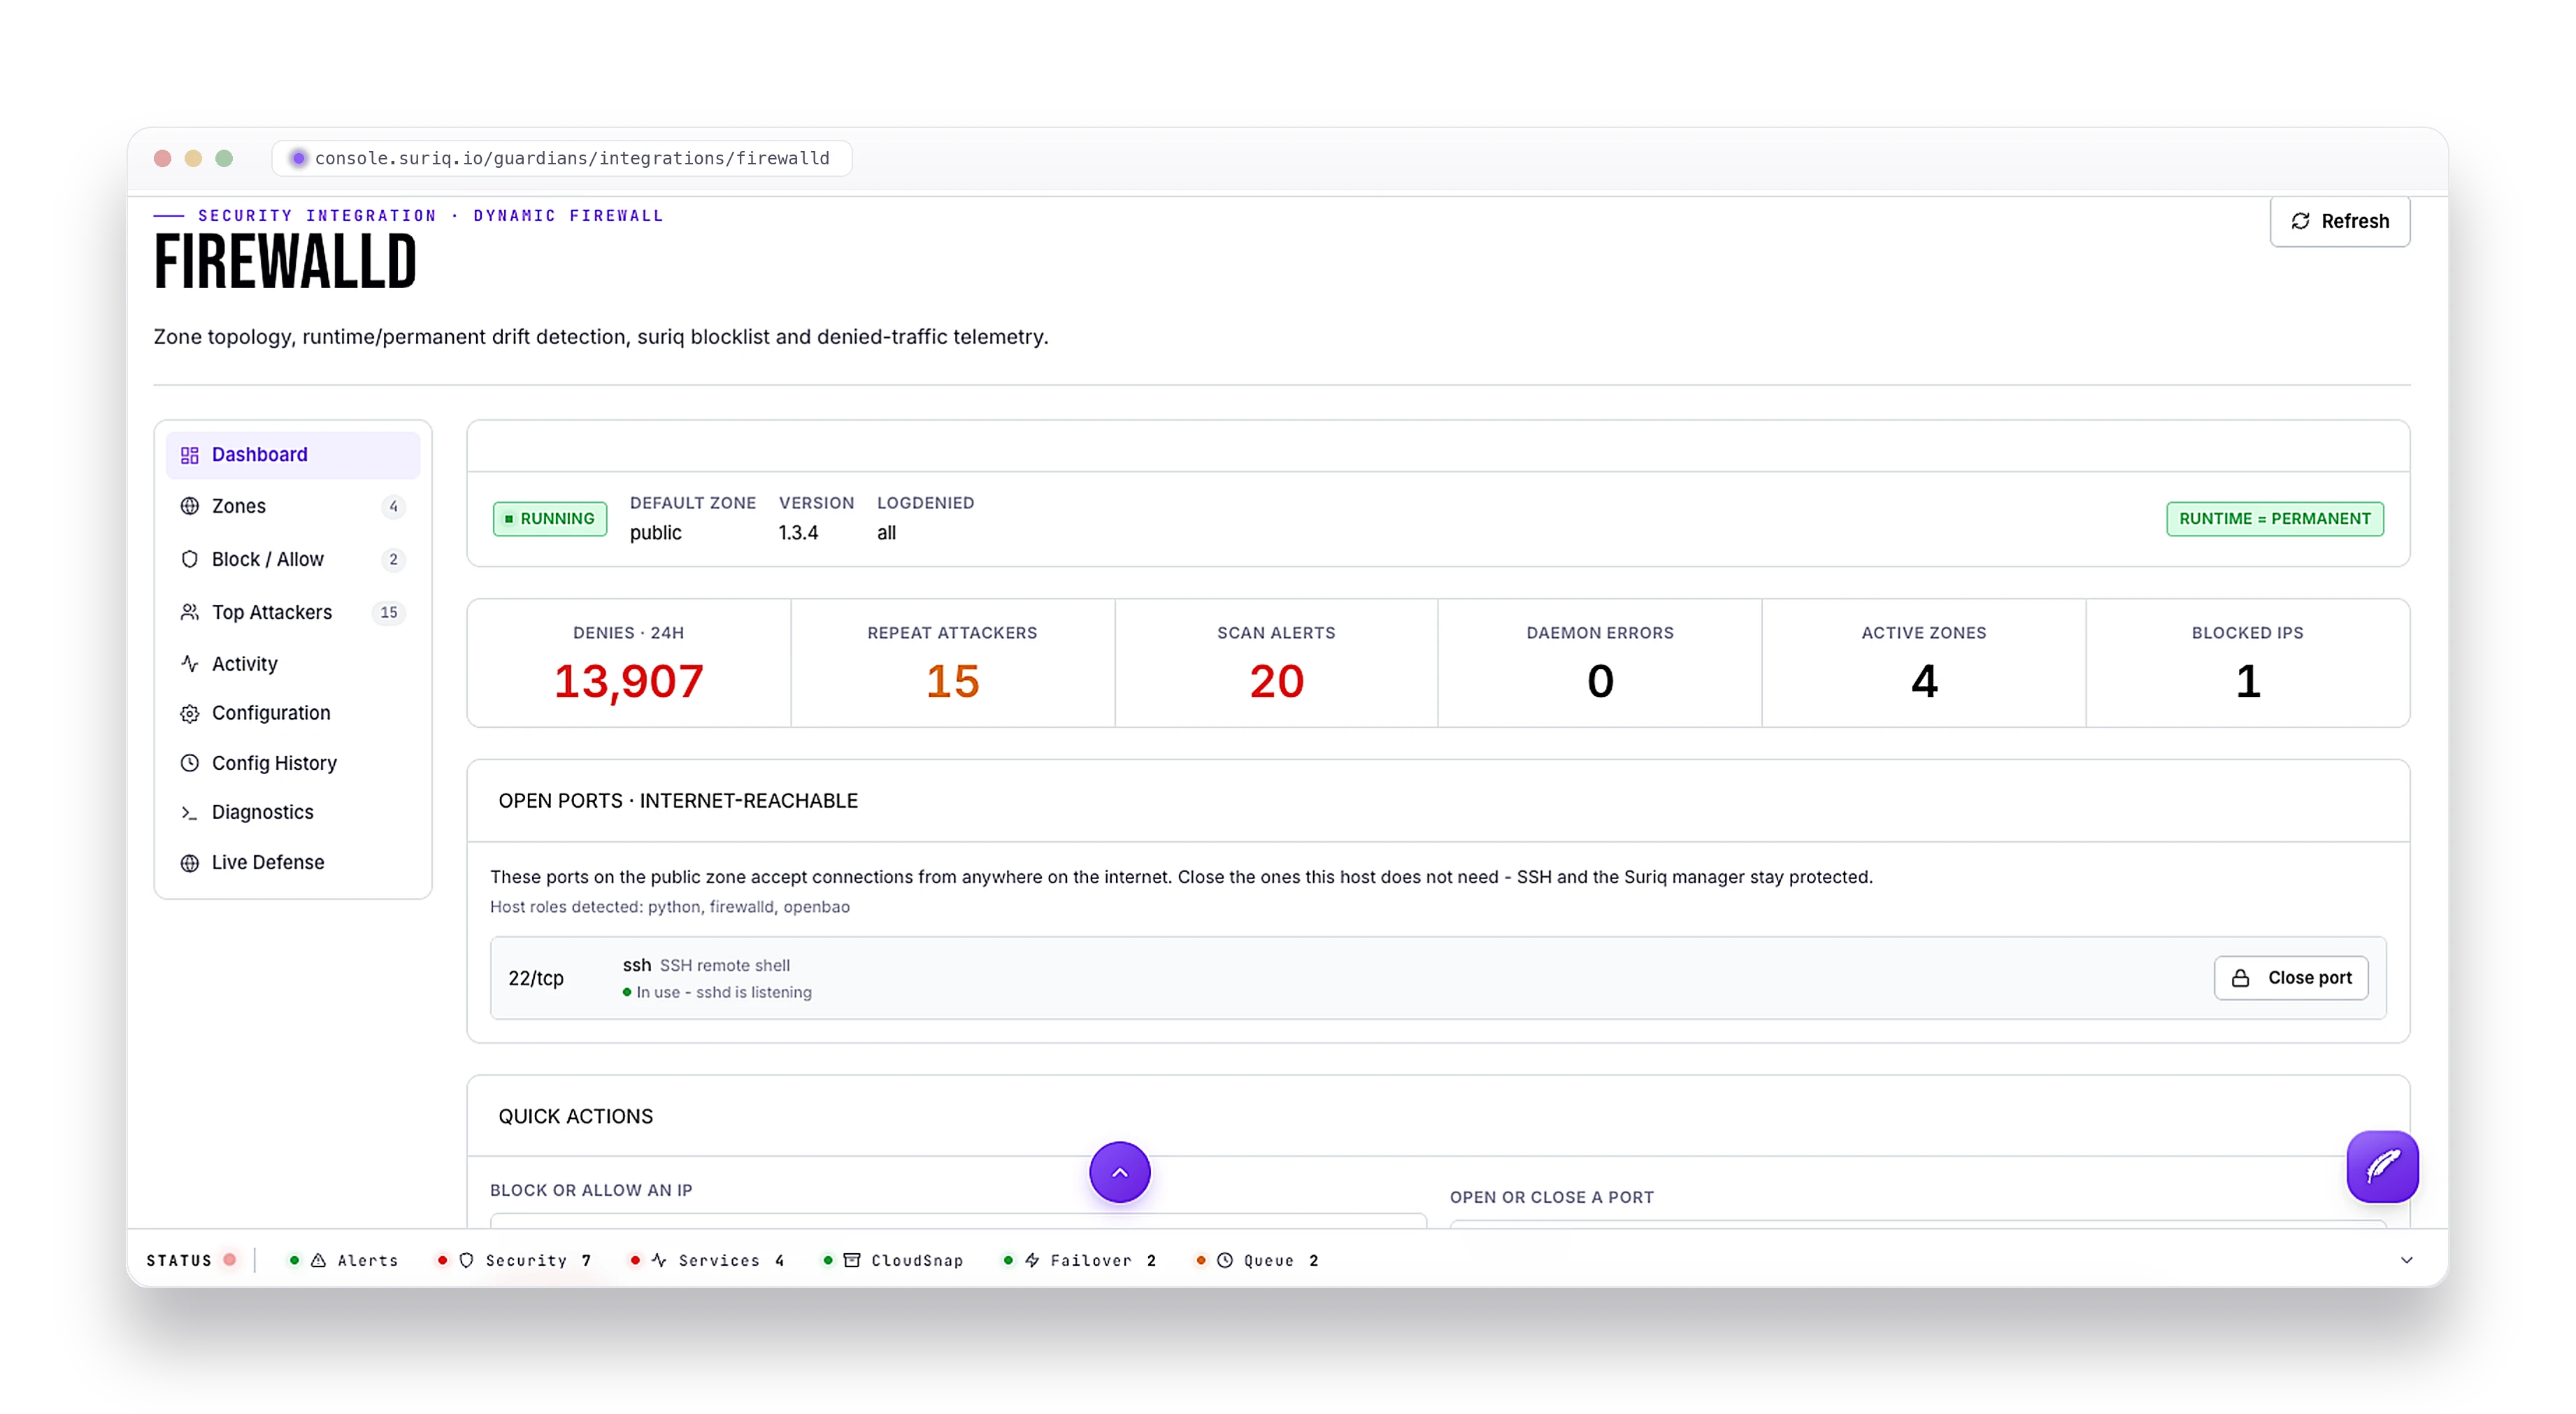This screenshot has height=1414, width=2576.
Task: Click the Daemon Errors value 0
Action: pos(1600,681)
